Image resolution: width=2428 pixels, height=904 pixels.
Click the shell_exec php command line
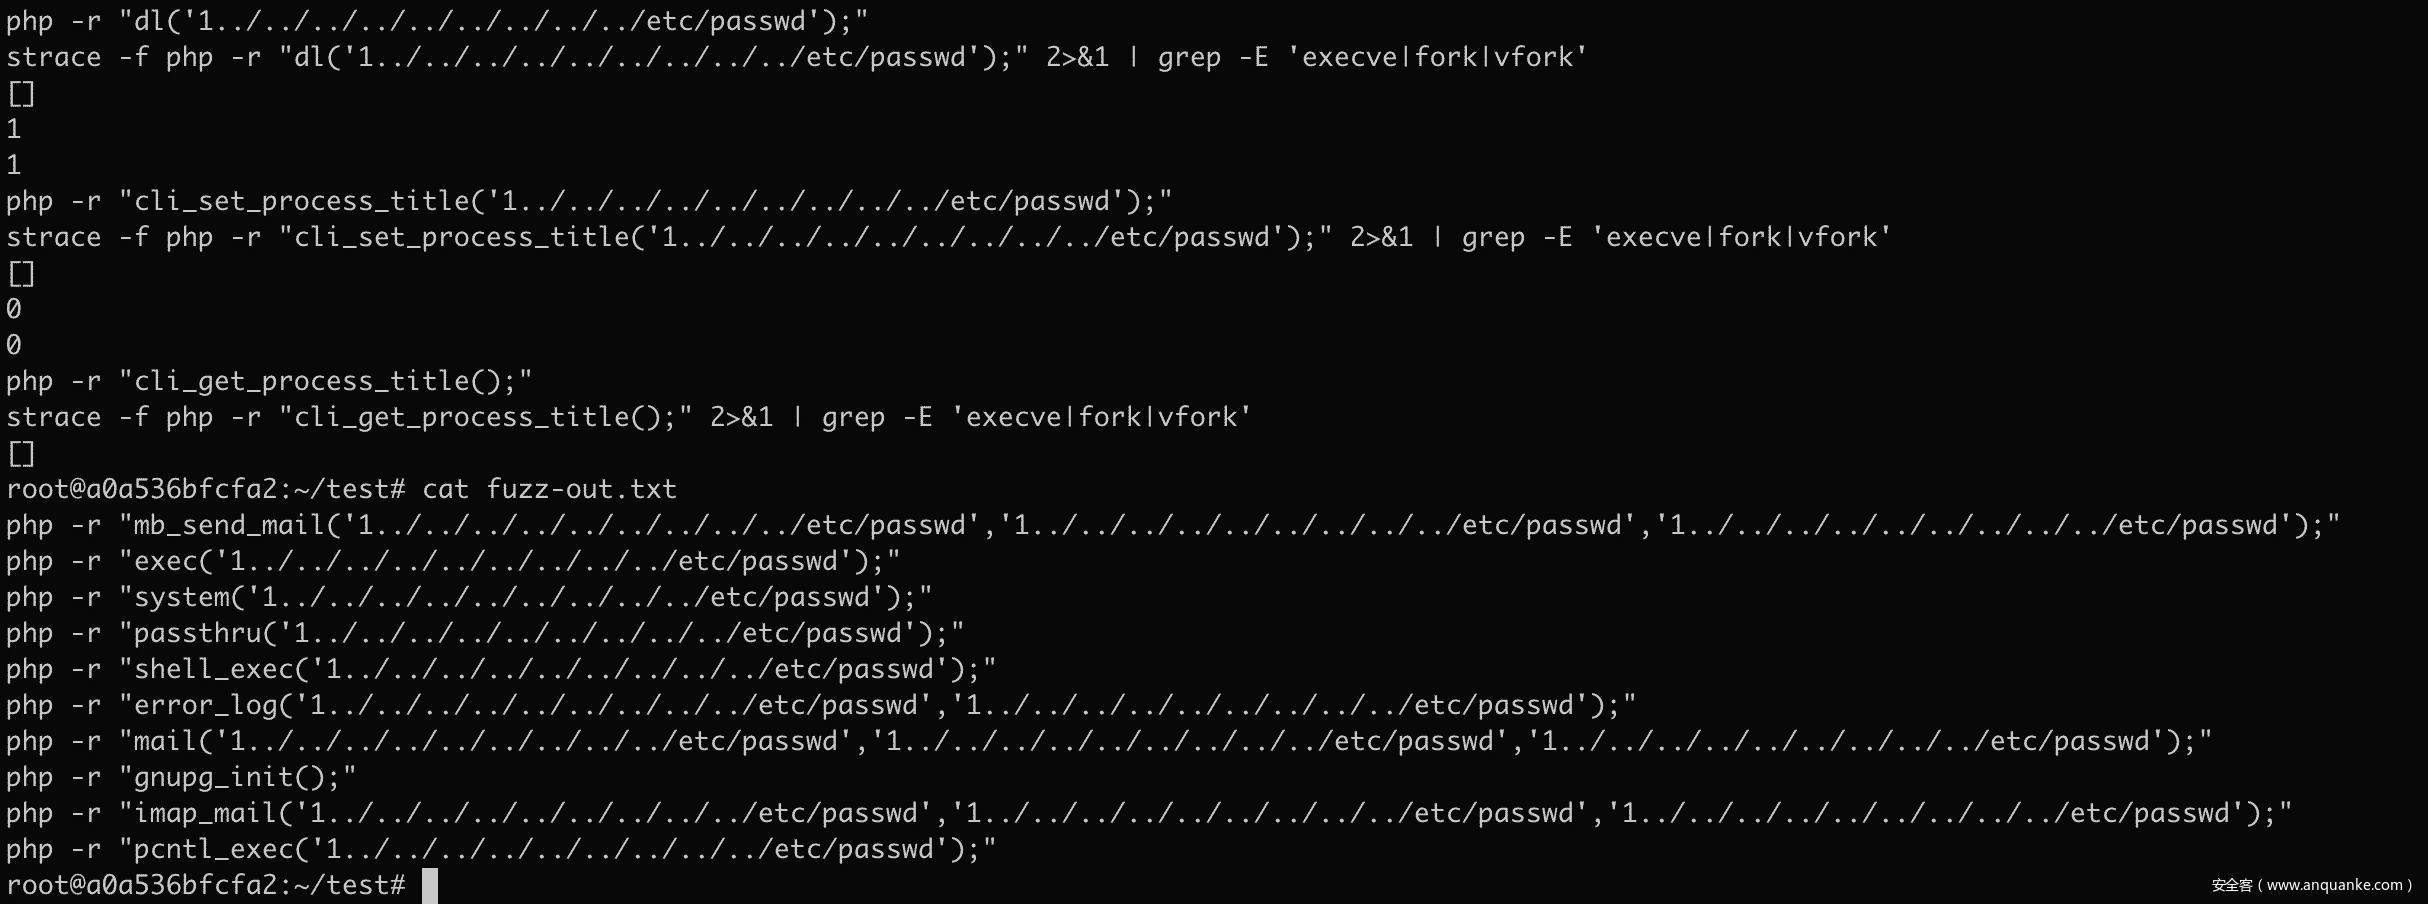click(501, 669)
